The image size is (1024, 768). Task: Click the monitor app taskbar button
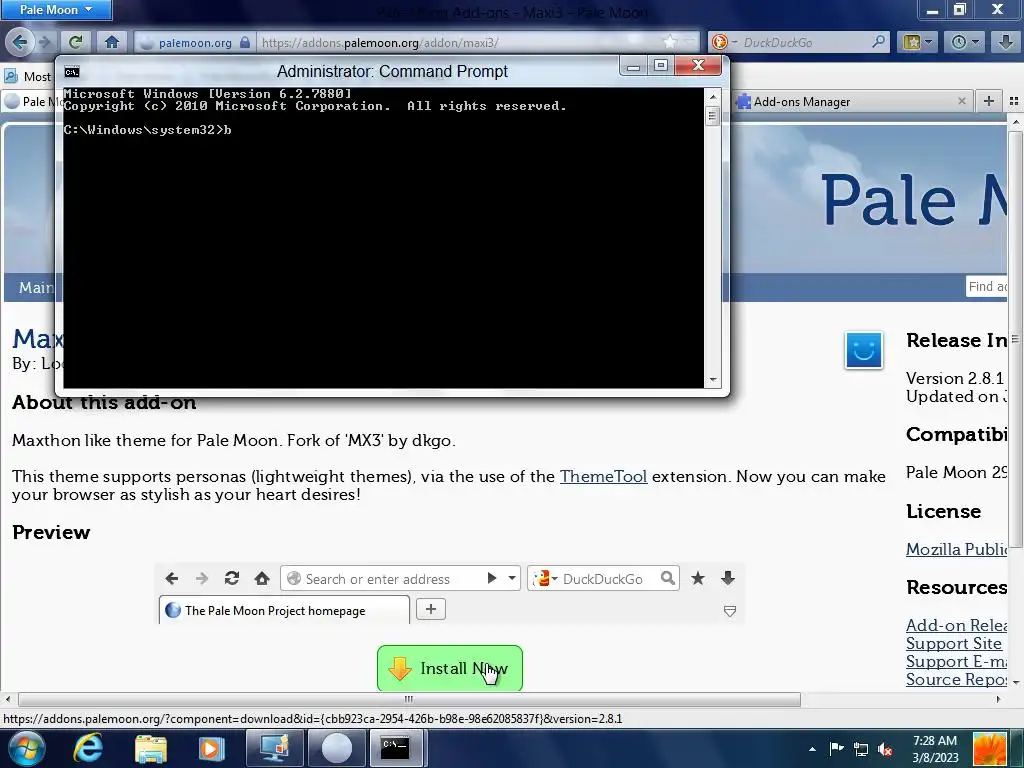point(274,748)
